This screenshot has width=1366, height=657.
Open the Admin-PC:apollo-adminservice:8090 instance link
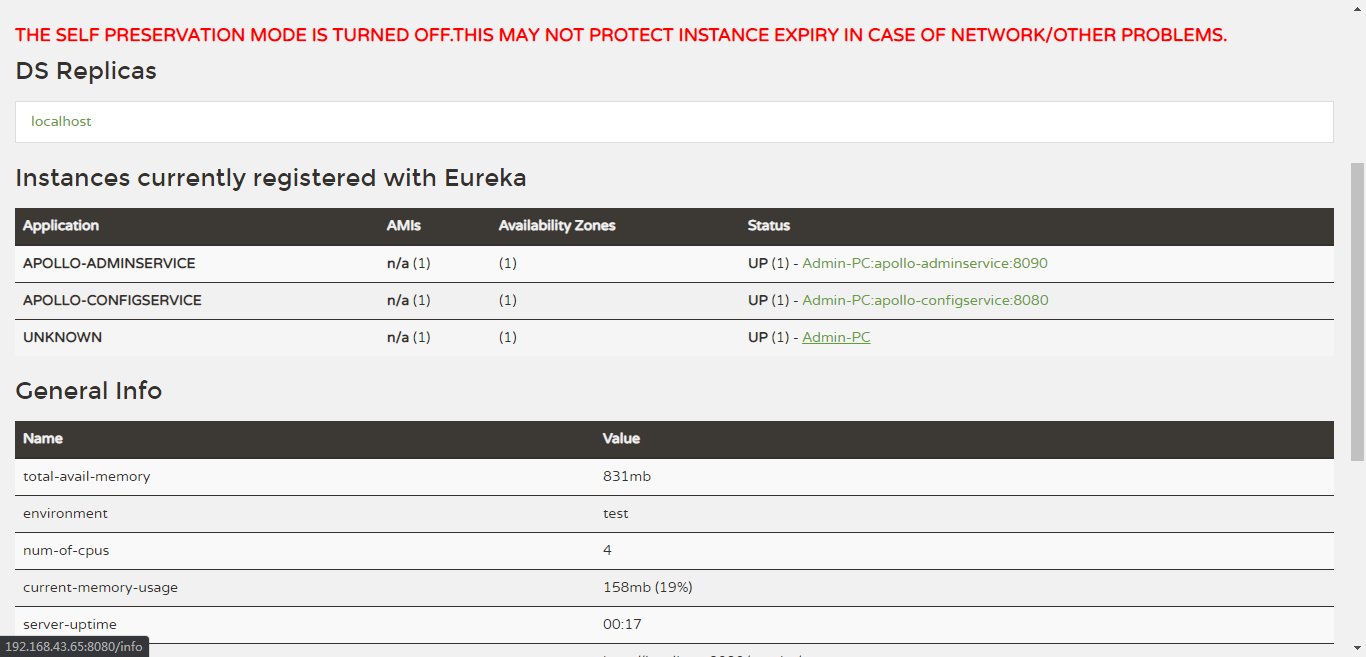click(924, 263)
